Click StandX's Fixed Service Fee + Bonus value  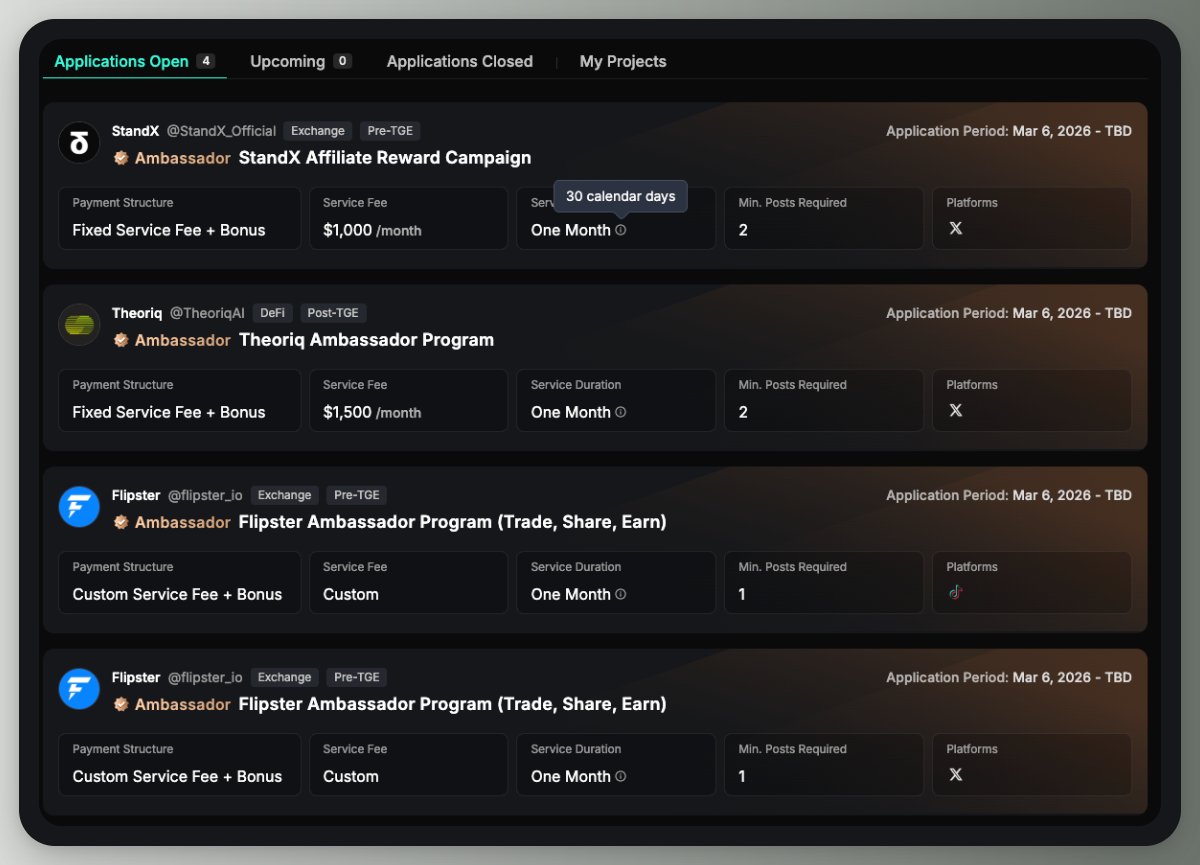click(169, 230)
